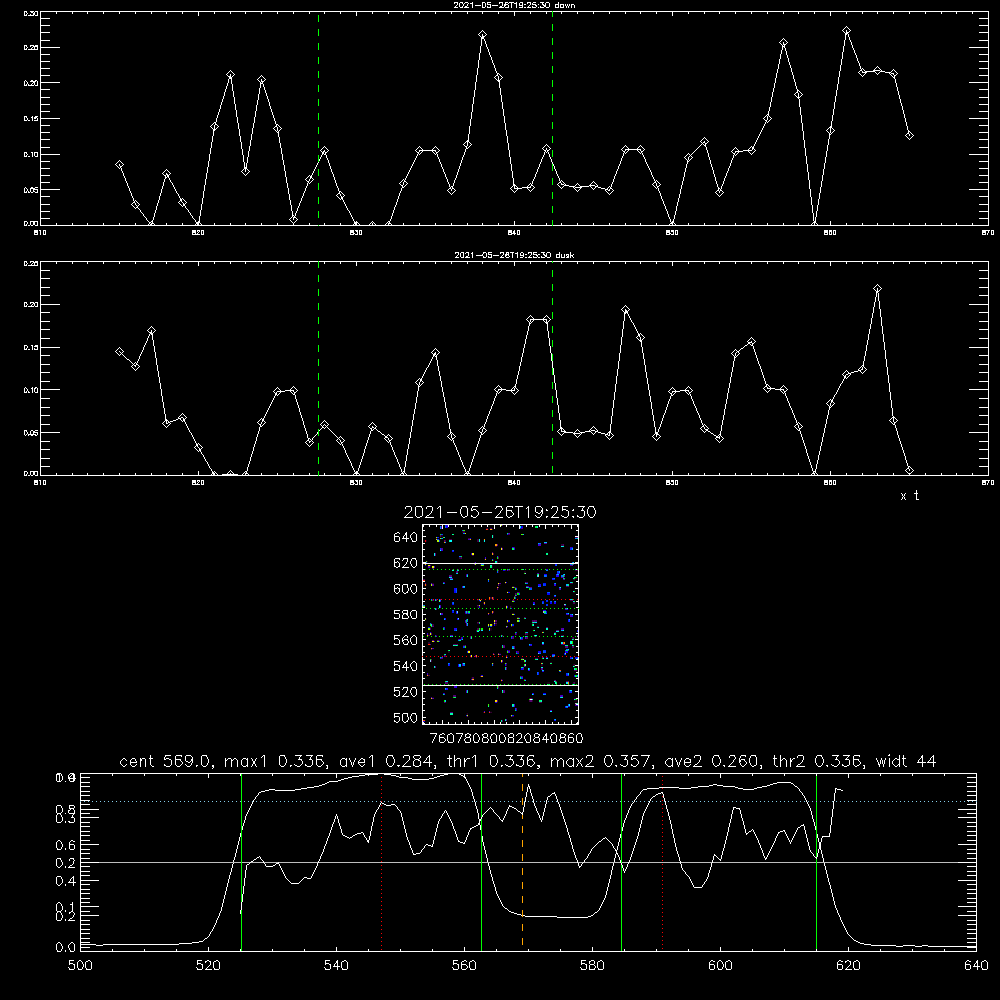
Task: Click the 'ave2 0.260' value
Action: coord(711,761)
